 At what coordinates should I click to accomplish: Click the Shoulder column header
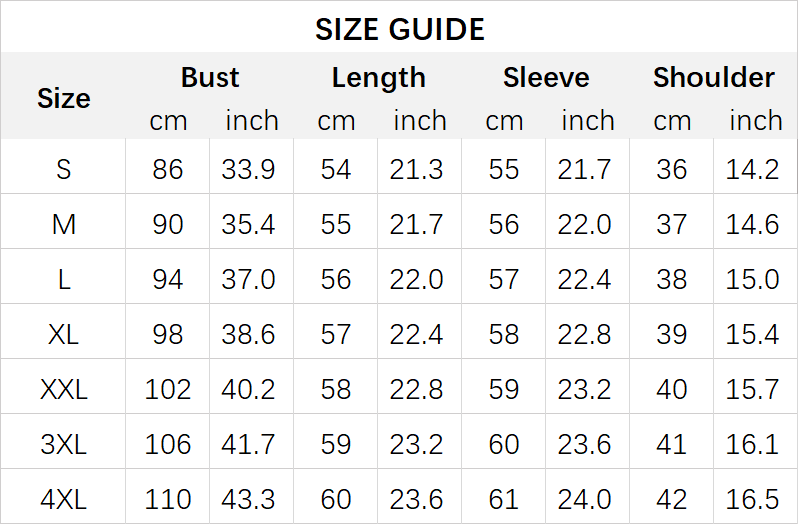[713, 78]
